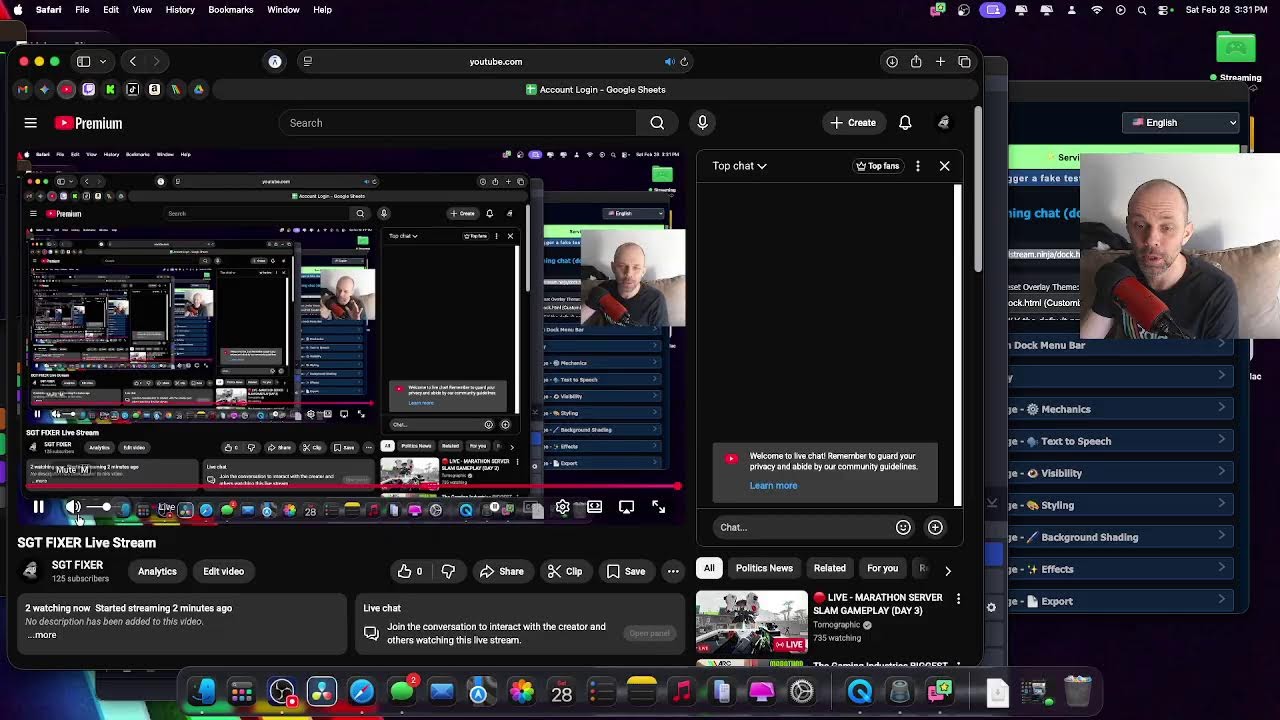Viewport: 1280px width, 720px height.
Task: Open channel Analytics
Action: pyautogui.click(x=157, y=571)
